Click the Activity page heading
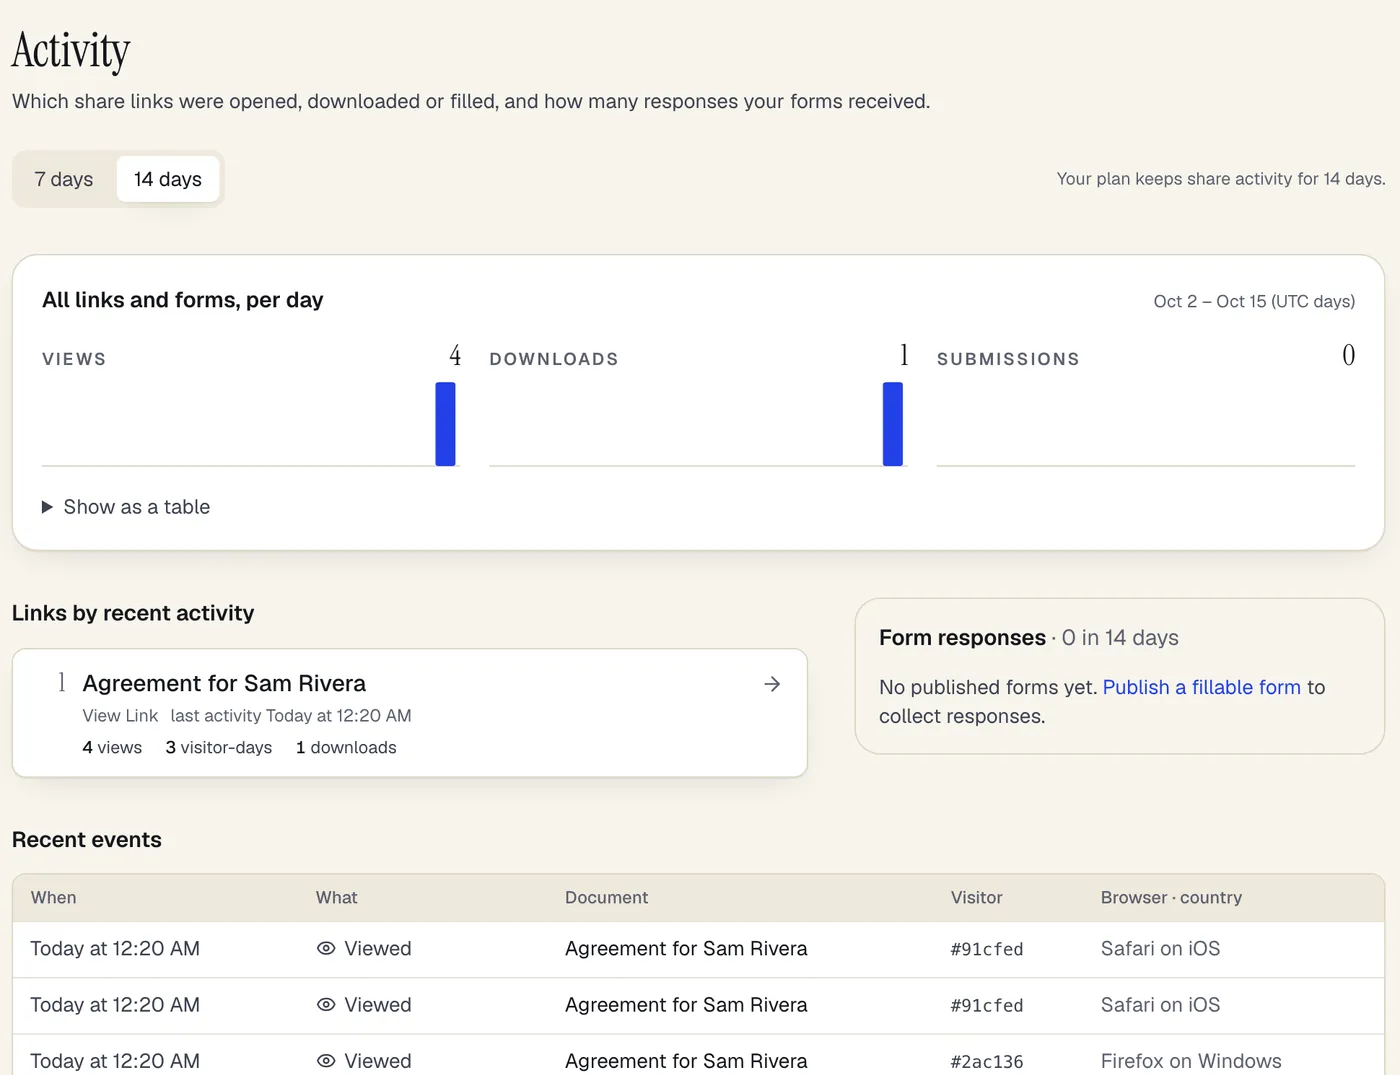The width and height of the screenshot is (1400, 1075). point(71,51)
